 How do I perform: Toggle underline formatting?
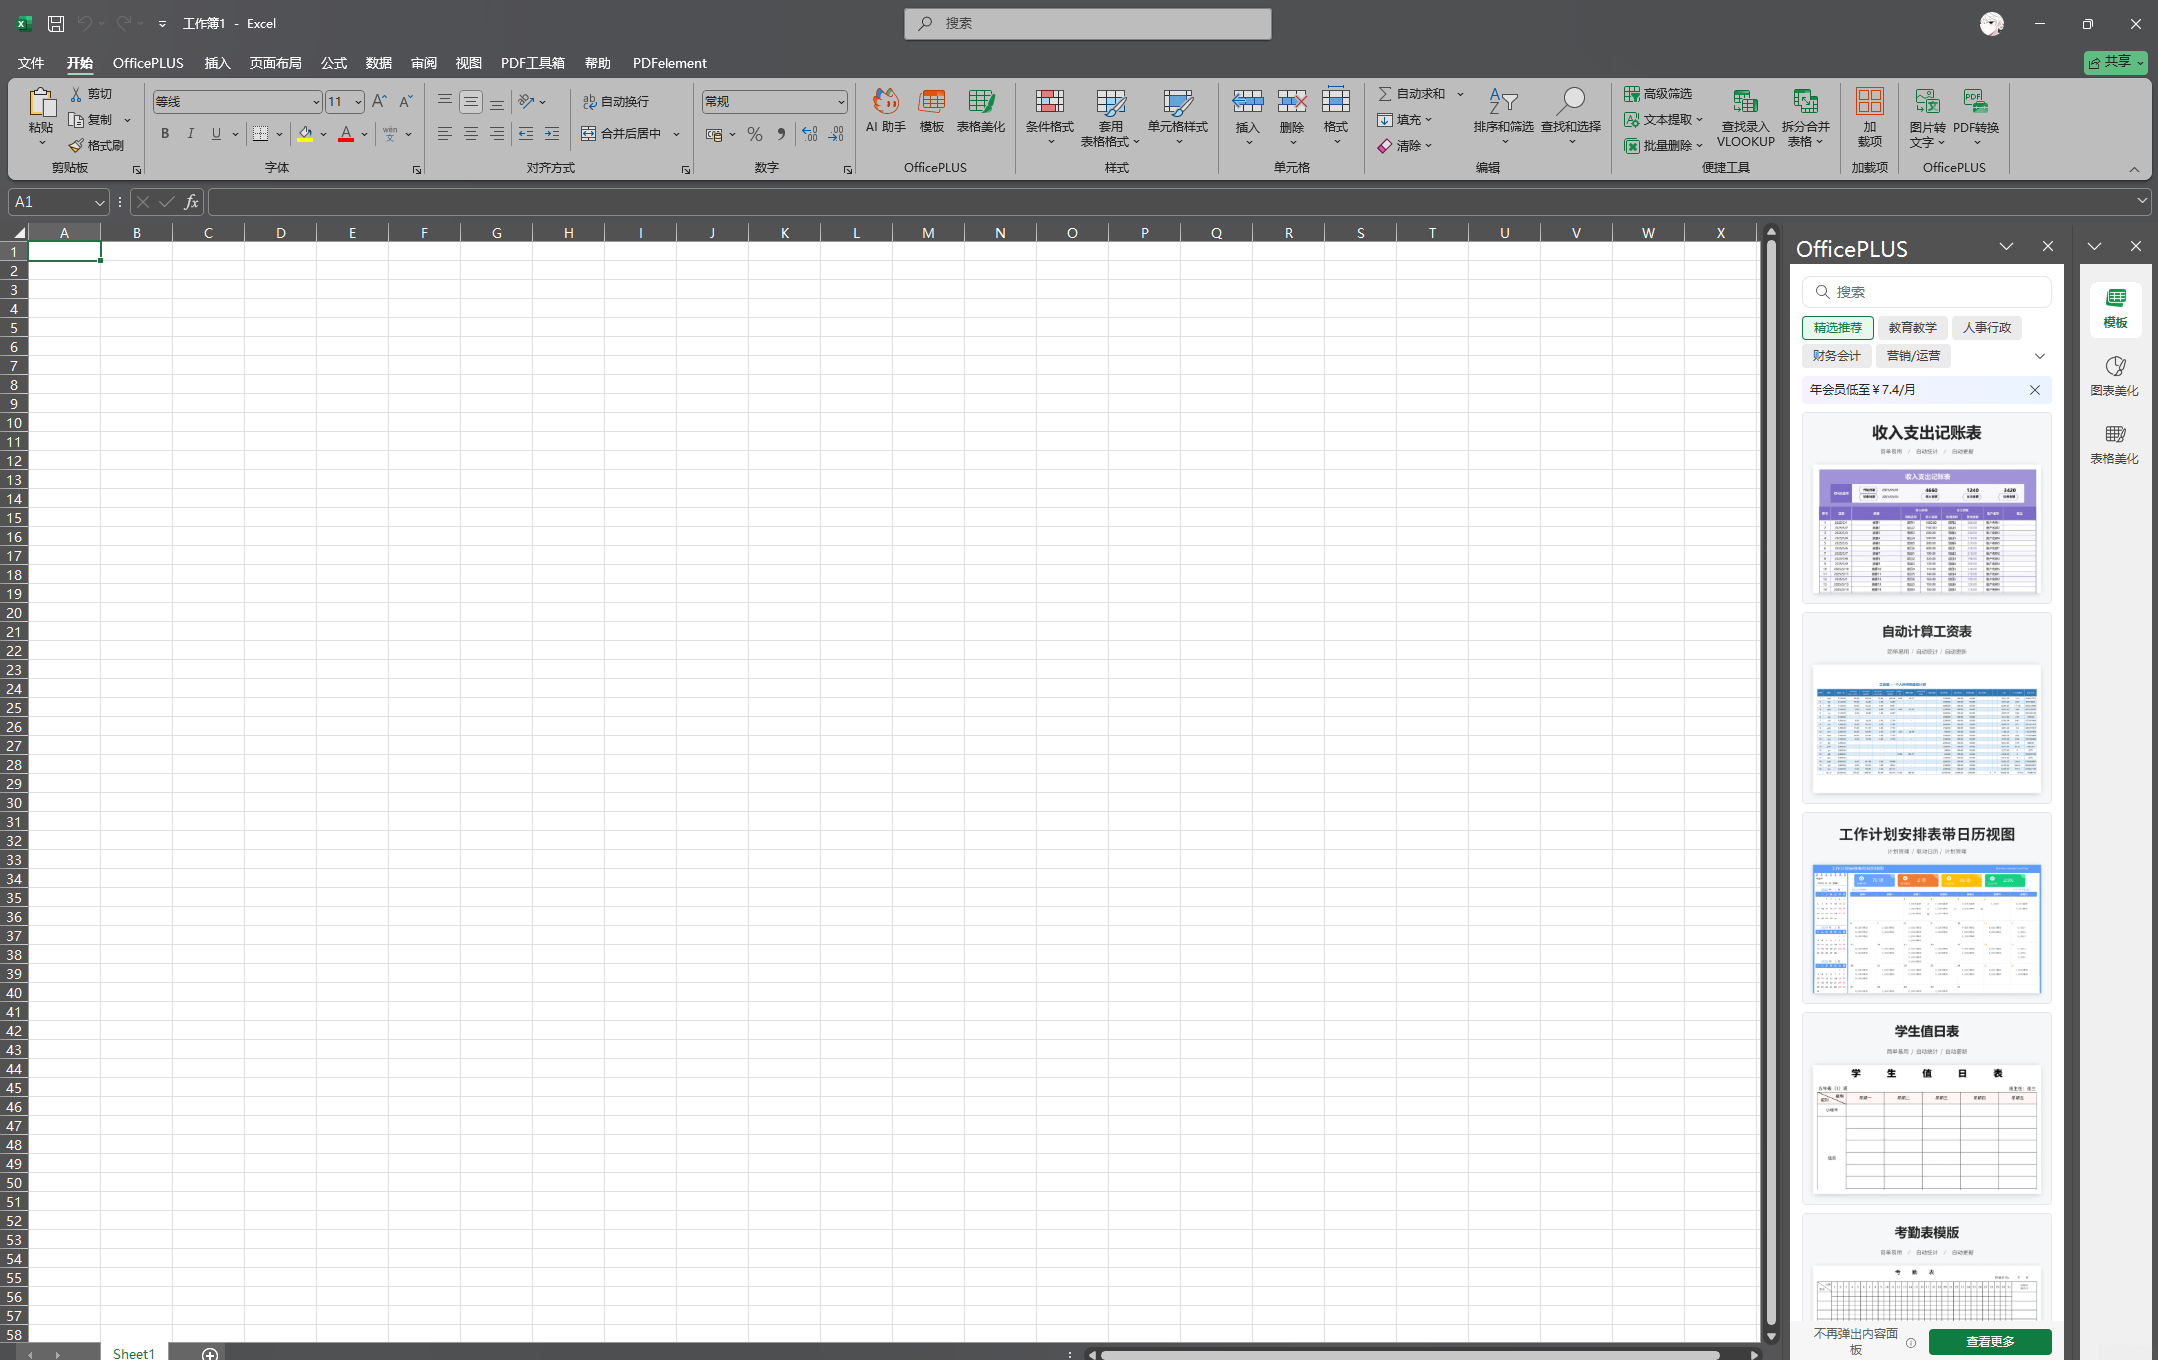[216, 134]
